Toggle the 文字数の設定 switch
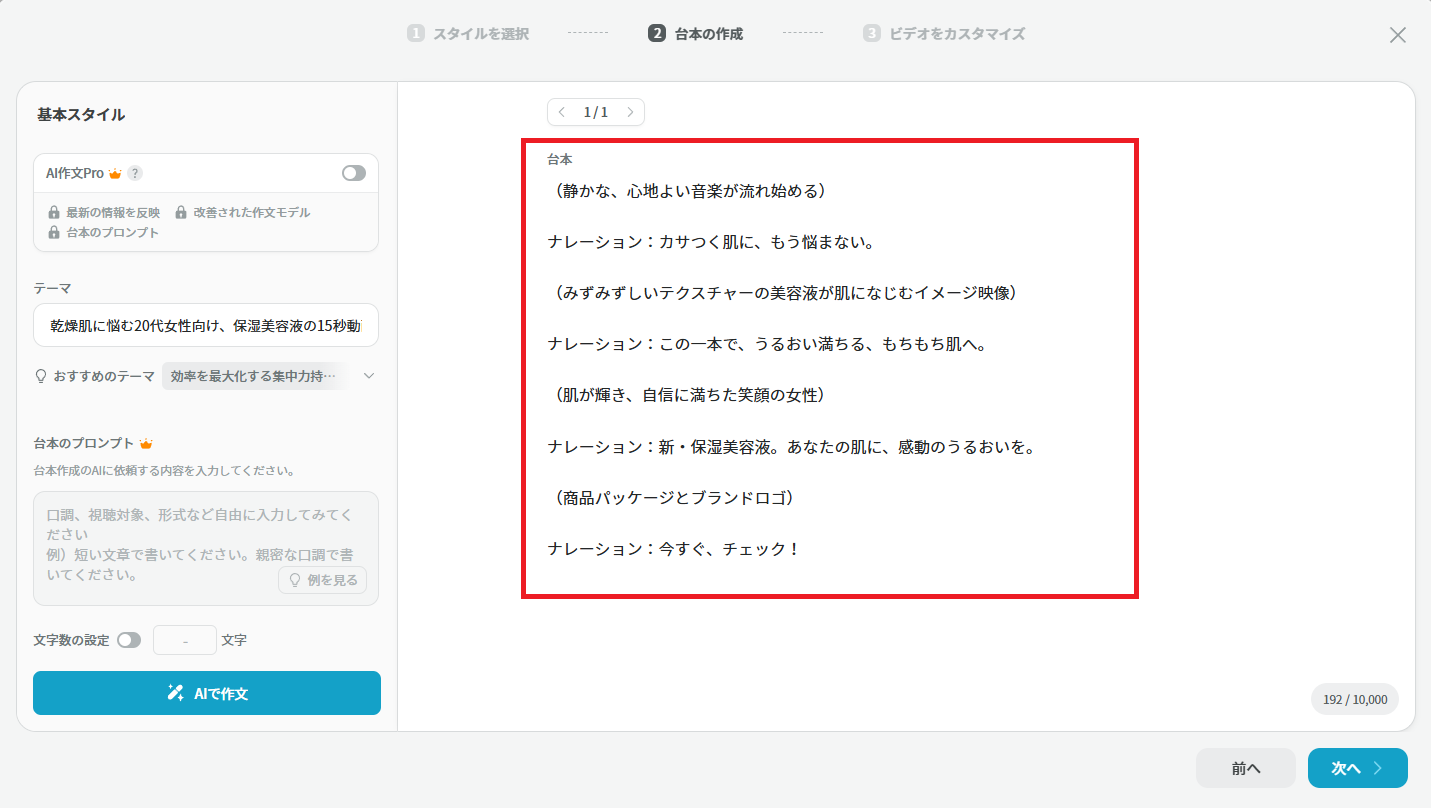This screenshot has width=1431, height=808. point(129,640)
